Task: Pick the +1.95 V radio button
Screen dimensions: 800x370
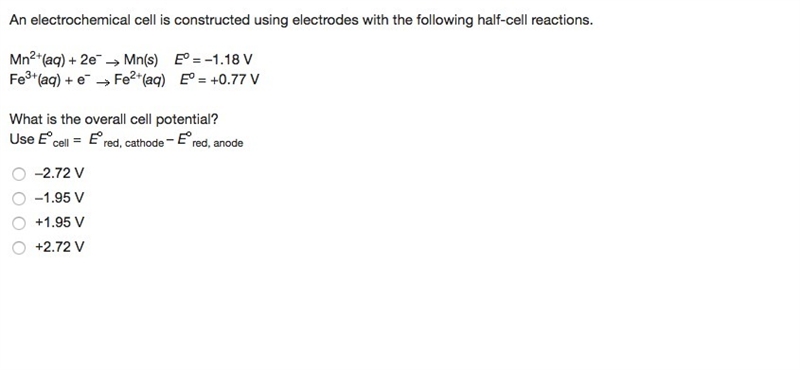Action: [19, 223]
